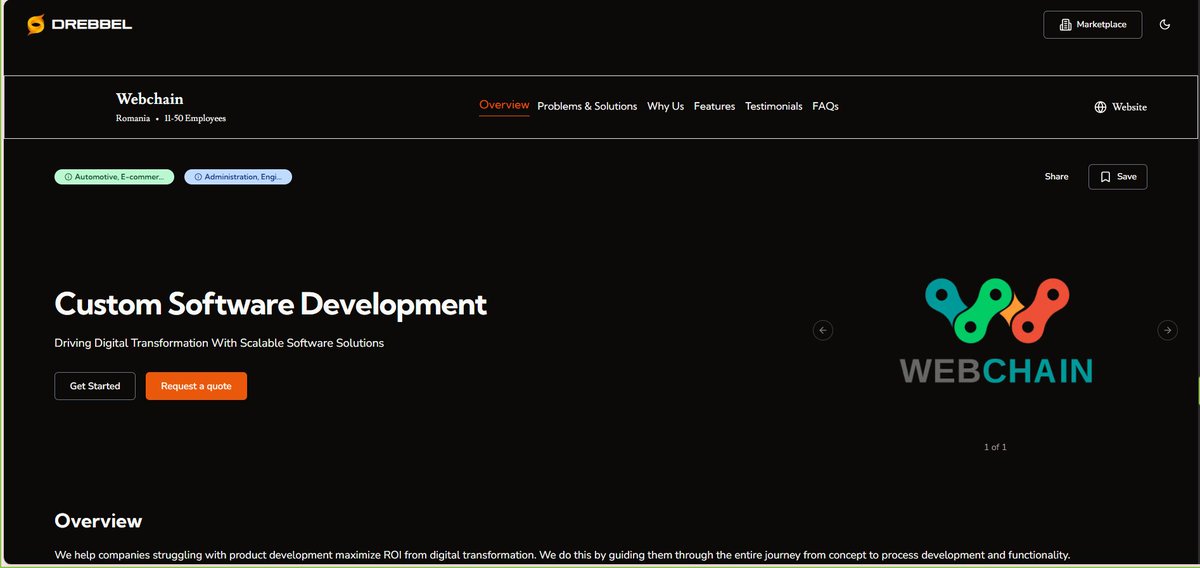Show the next image with the right arrow
The width and height of the screenshot is (1200, 568).
click(x=1167, y=330)
